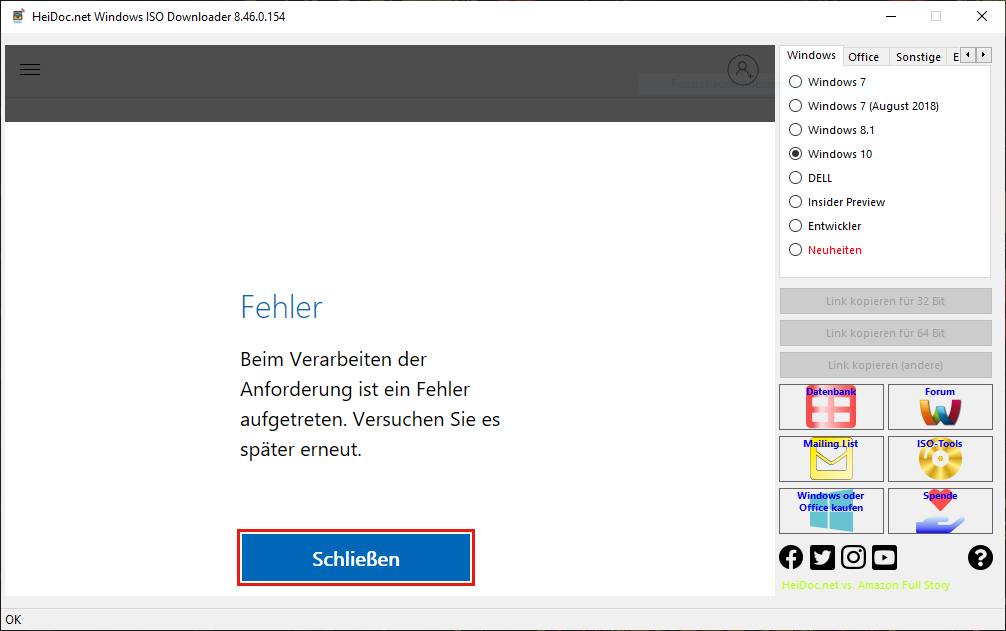Click the OK status bar text
This screenshot has height=631, width=1006.
(13, 619)
